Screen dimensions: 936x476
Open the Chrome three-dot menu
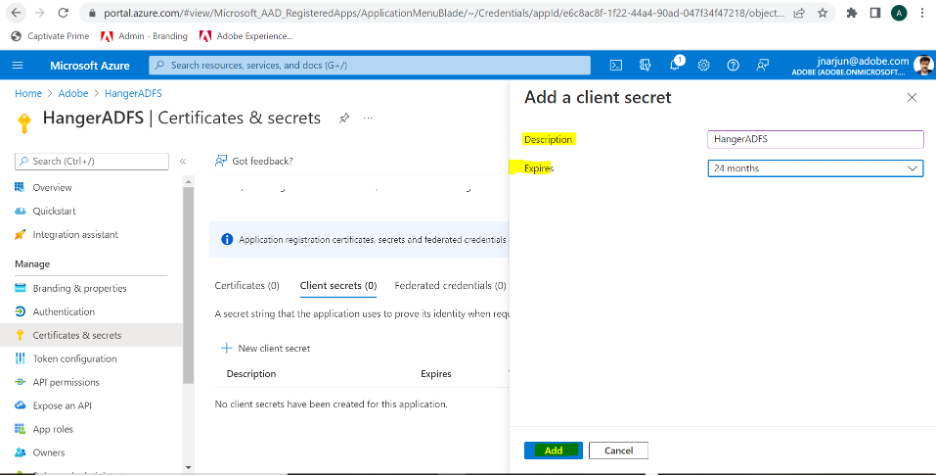coord(923,13)
